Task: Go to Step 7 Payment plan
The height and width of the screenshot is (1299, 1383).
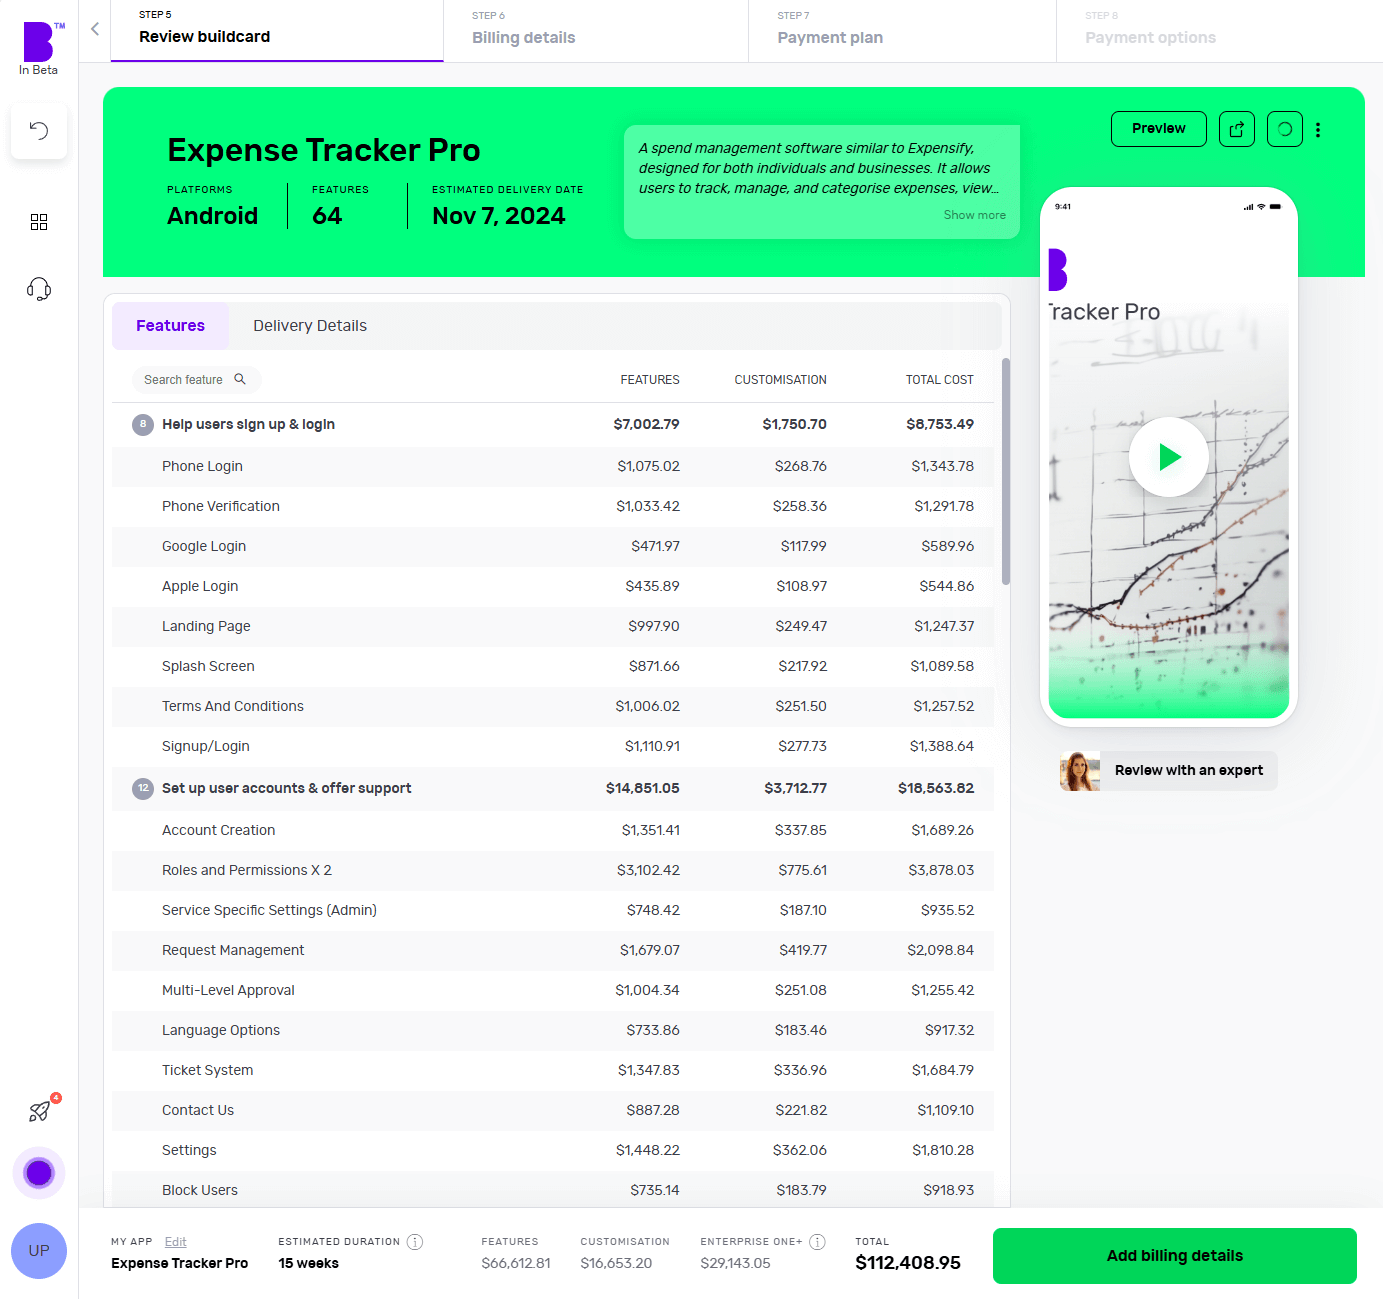Action: [902, 30]
